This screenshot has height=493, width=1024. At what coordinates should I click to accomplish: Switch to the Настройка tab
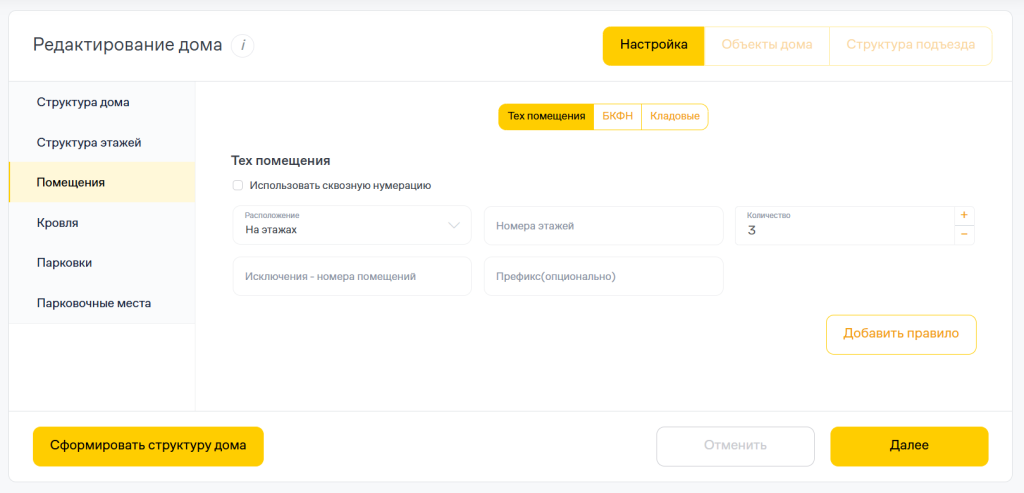(x=654, y=46)
